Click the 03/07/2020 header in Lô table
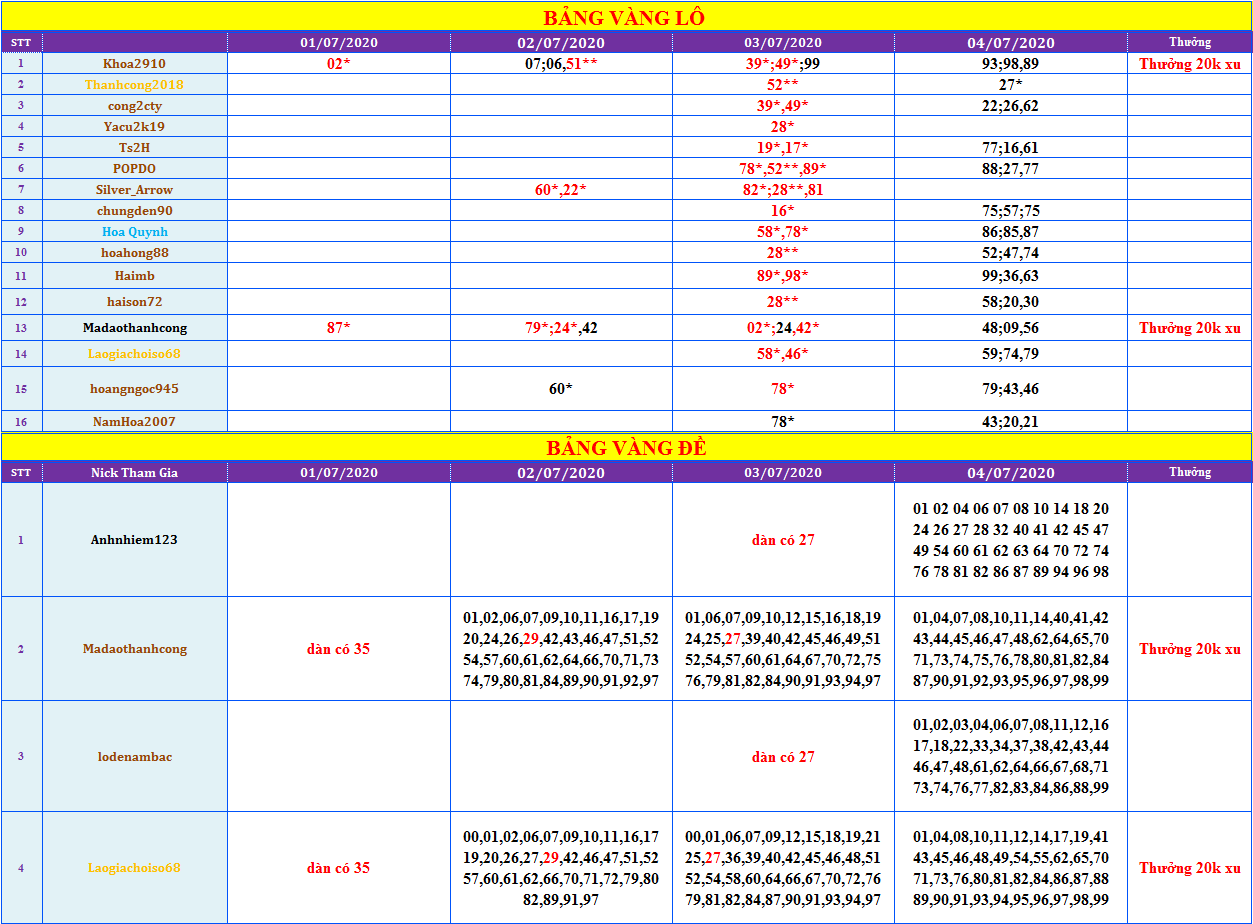 783,43
